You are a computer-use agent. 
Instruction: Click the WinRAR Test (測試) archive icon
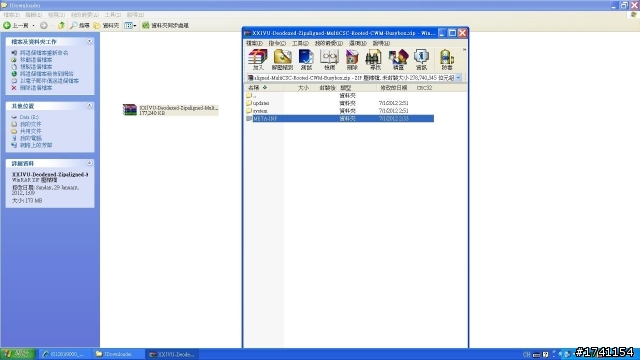(306, 60)
